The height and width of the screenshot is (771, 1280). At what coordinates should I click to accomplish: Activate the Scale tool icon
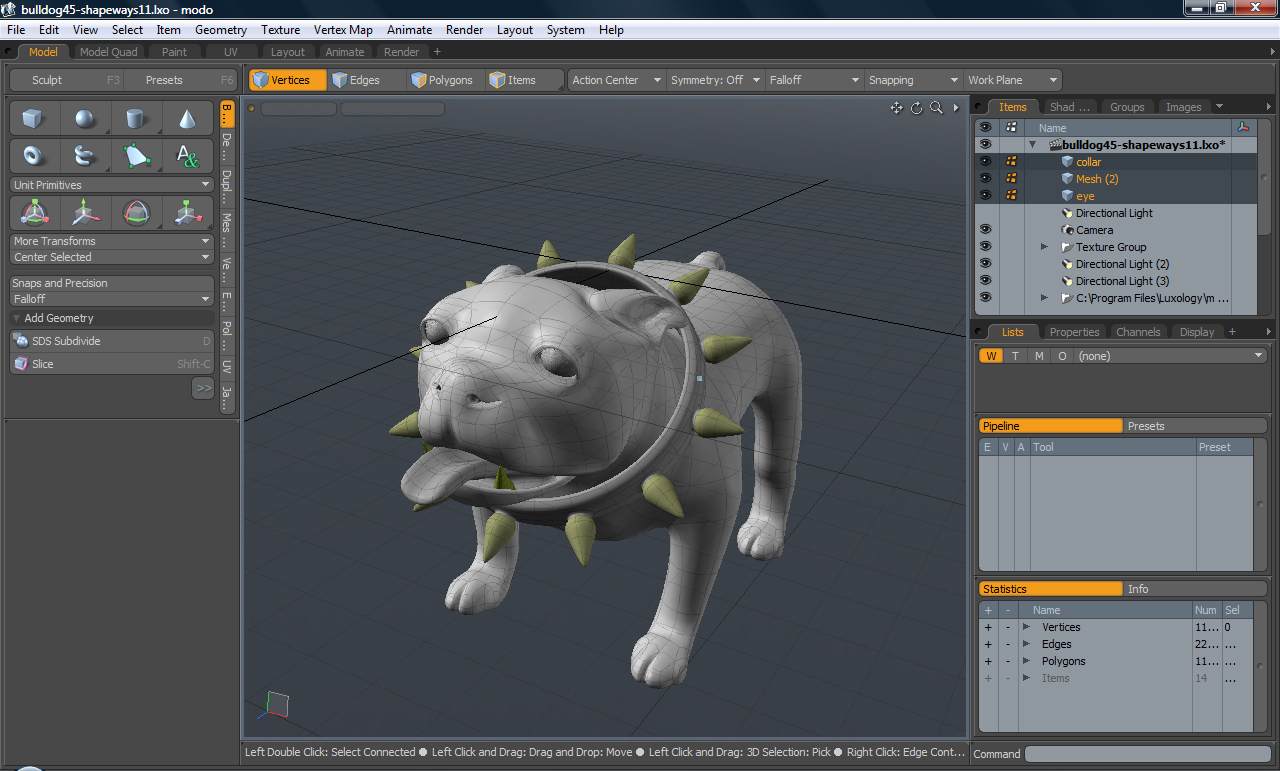187,212
